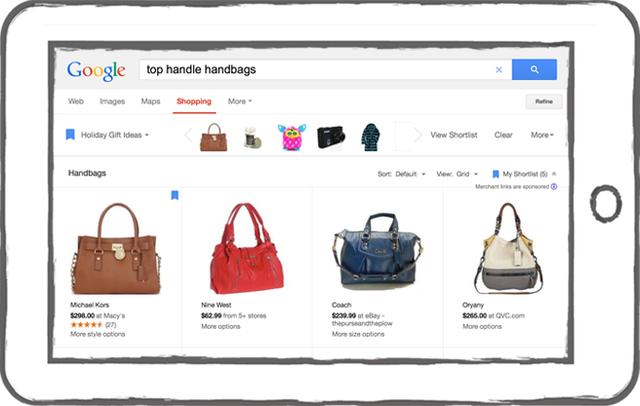Screen dimensions: 640x406
Task: Open the Holiday Gift Ideas dropdown
Action: 115,135
